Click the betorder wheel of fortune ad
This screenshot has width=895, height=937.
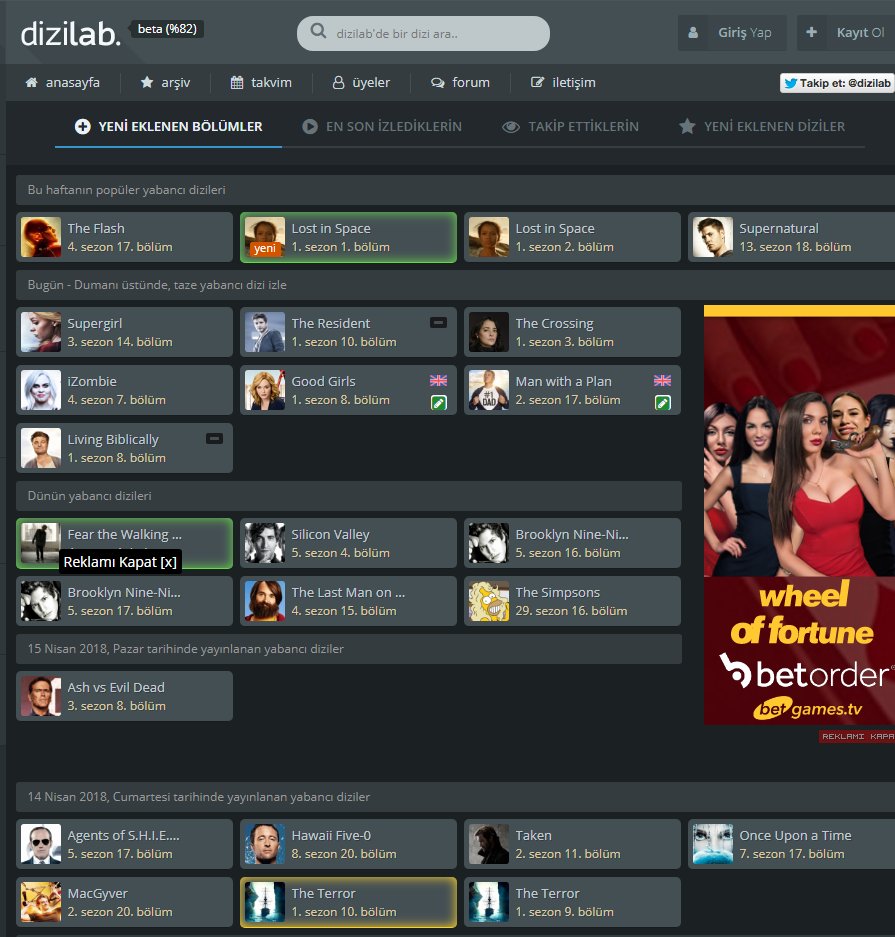click(x=799, y=515)
